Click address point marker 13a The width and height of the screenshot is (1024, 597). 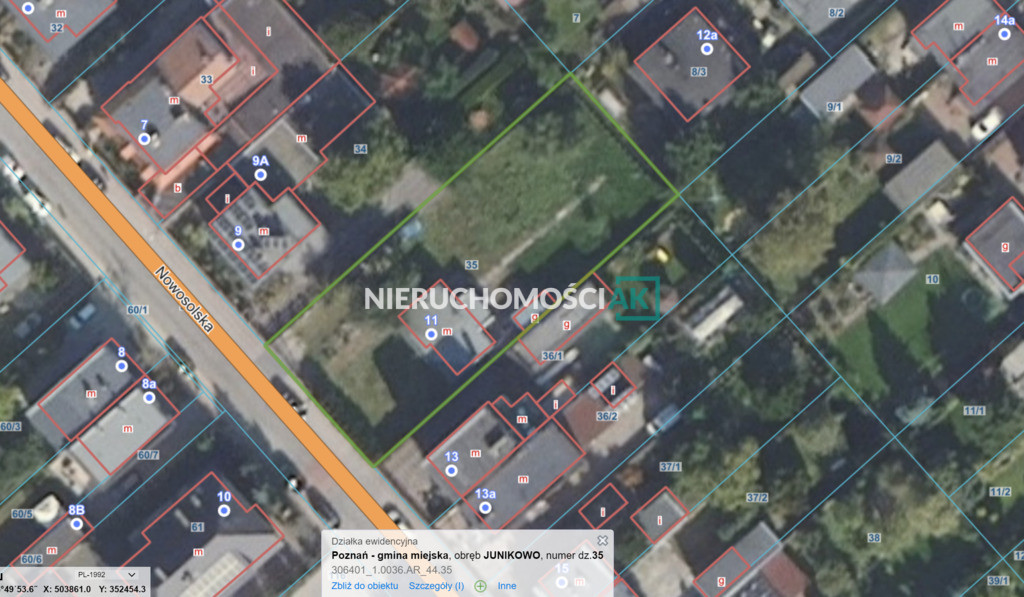pyautogui.click(x=485, y=508)
